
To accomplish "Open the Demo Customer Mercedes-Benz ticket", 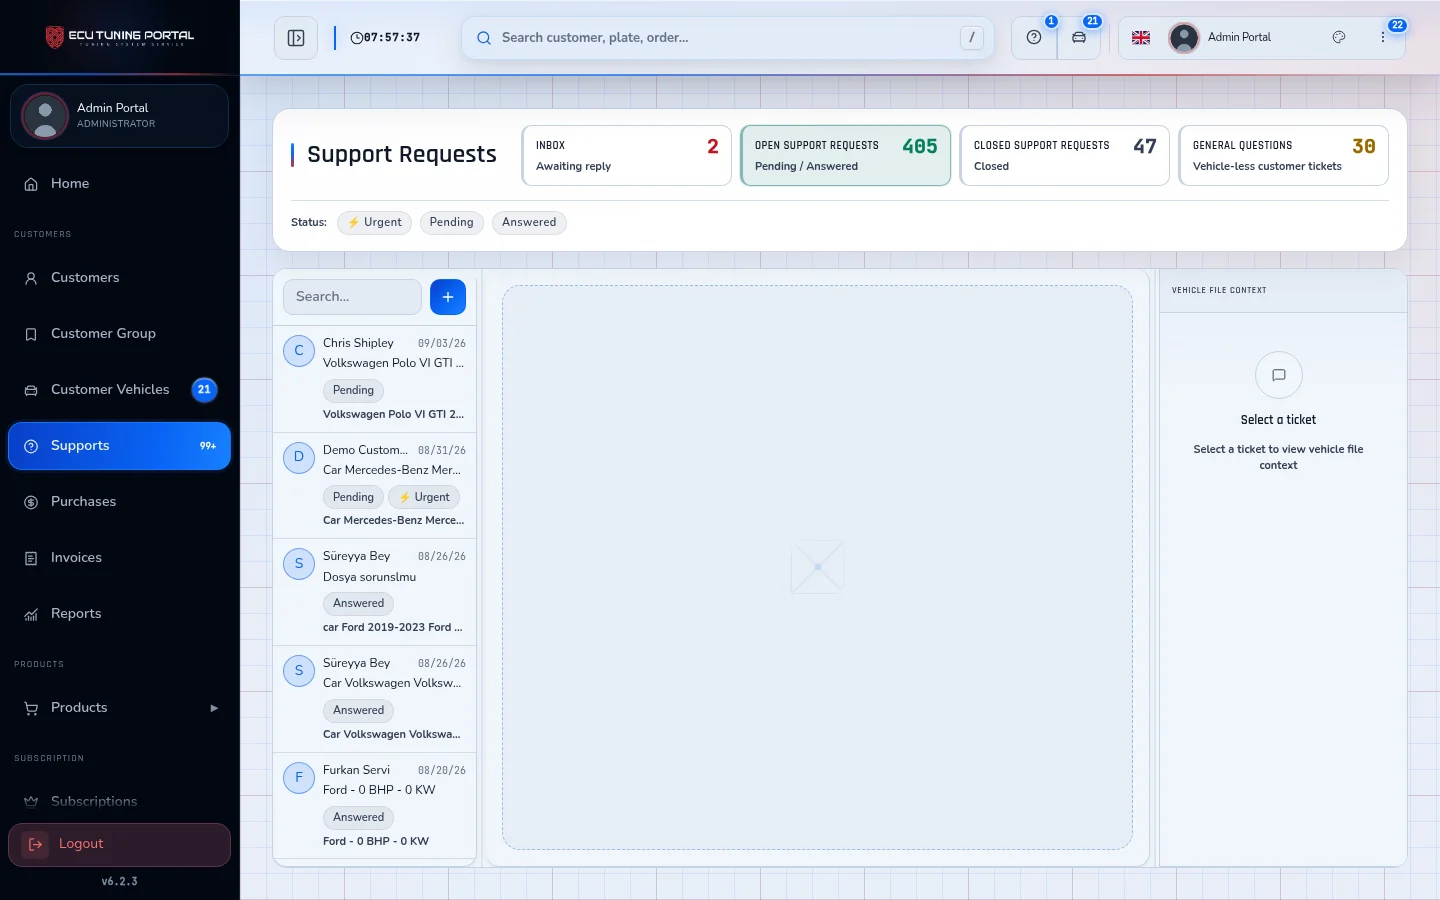I will tap(375, 486).
